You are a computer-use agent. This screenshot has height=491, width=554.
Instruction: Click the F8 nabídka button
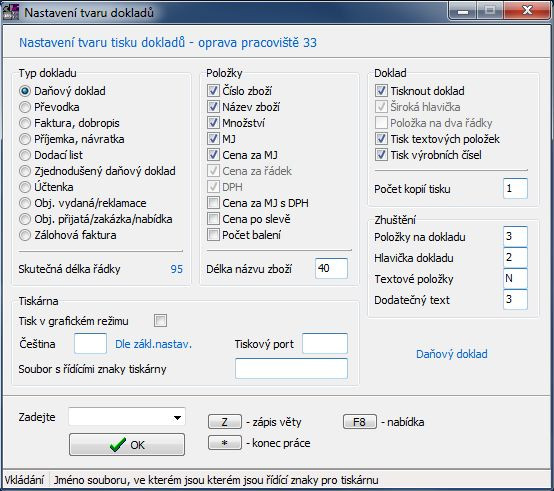point(360,422)
